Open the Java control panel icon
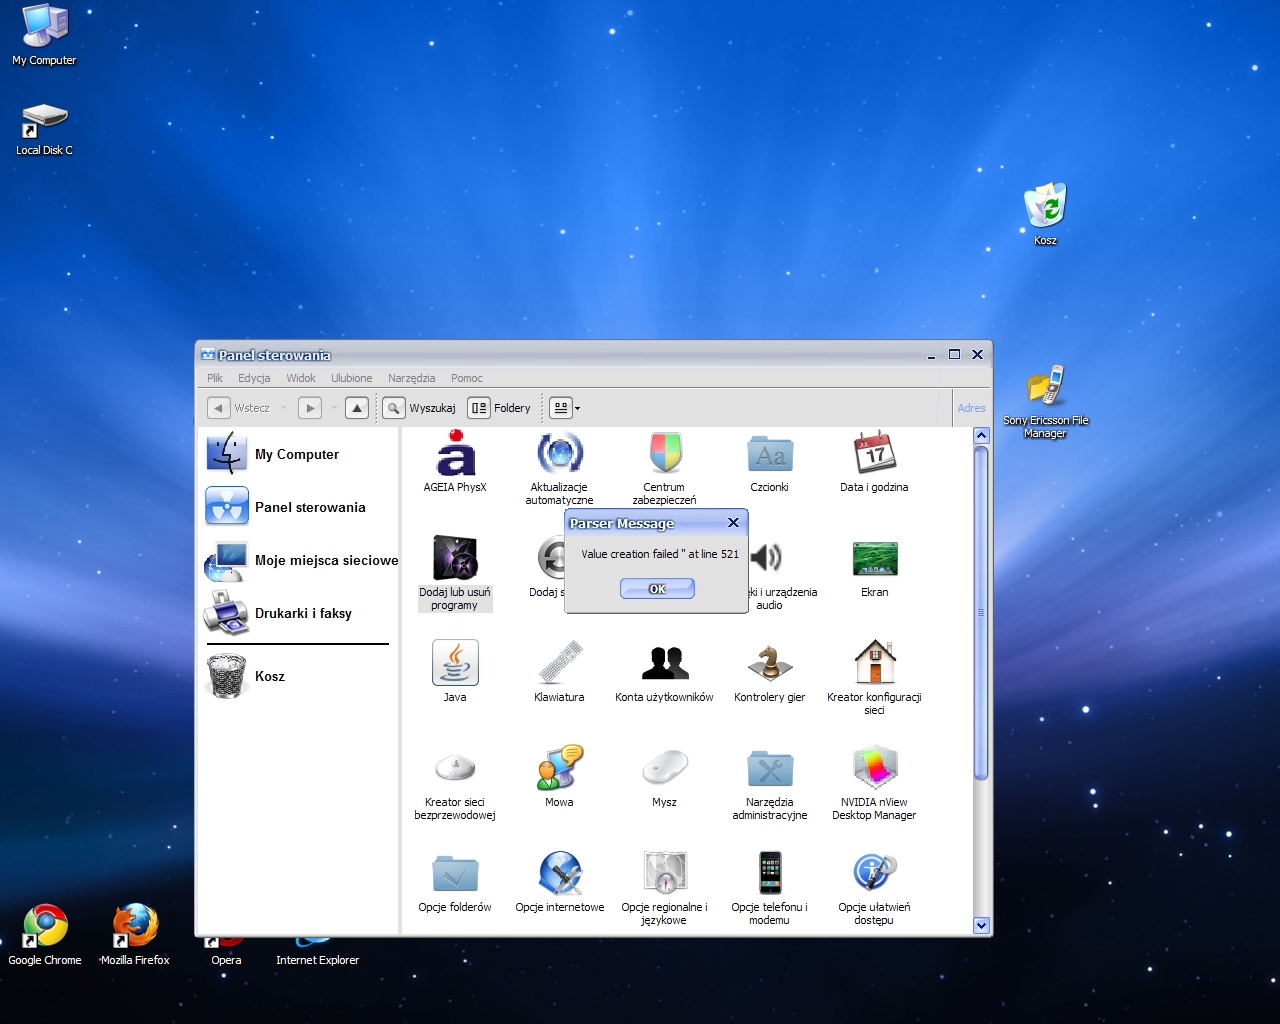This screenshot has width=1280, height=1024. [x=455, y=664]
